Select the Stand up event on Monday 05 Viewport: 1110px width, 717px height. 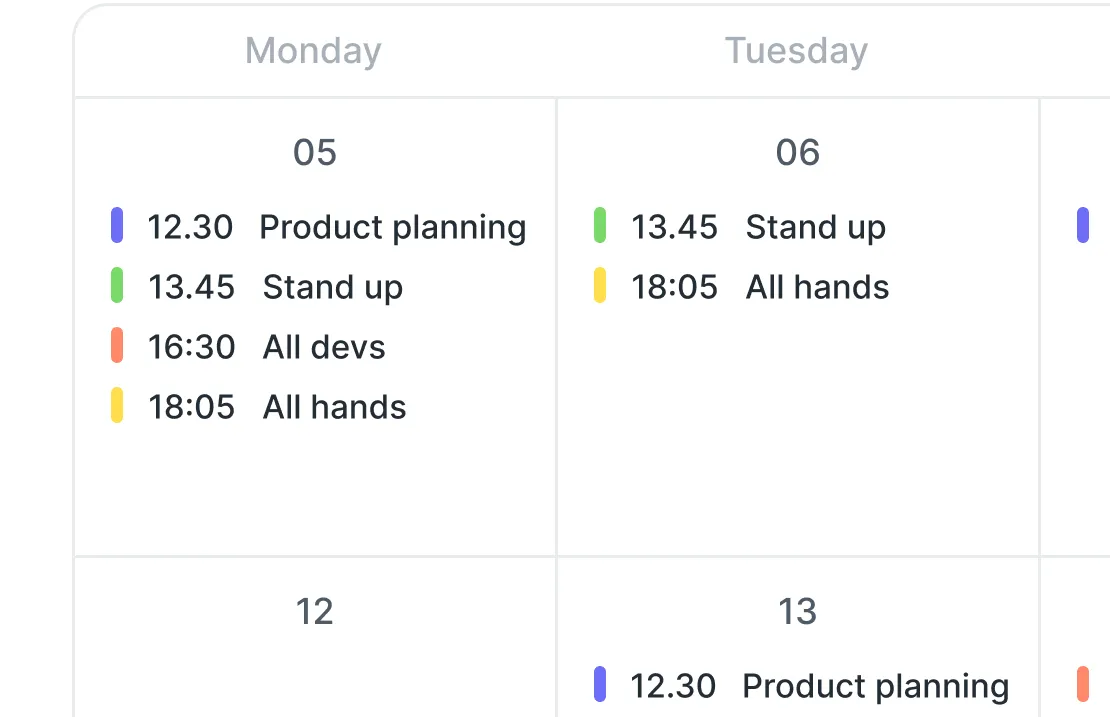click(x=257, y=287)
